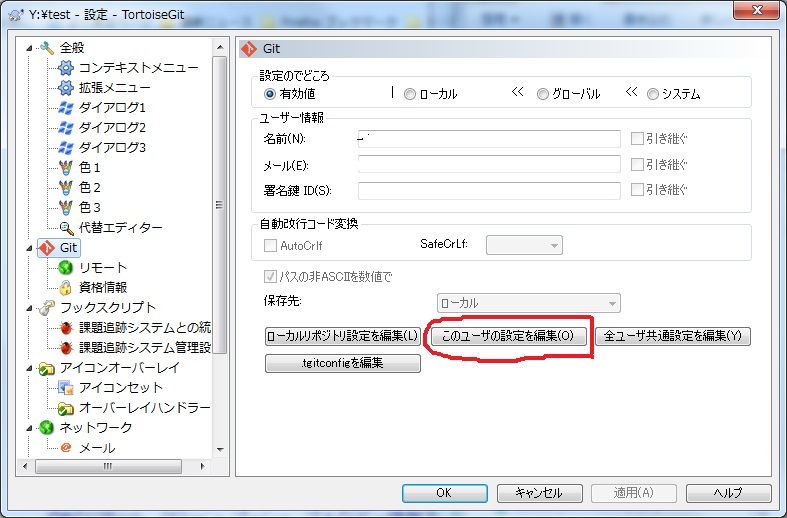Open 拡張メニュー settings page
787x518 pixels.
[x=114, y=88]
